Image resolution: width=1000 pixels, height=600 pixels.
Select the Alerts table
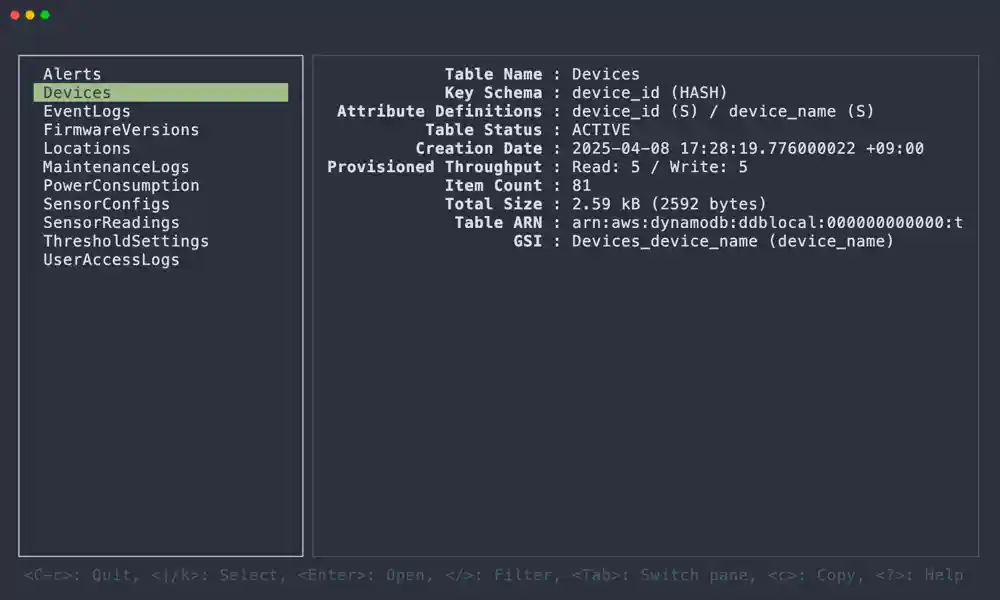(x=72, y=74)
